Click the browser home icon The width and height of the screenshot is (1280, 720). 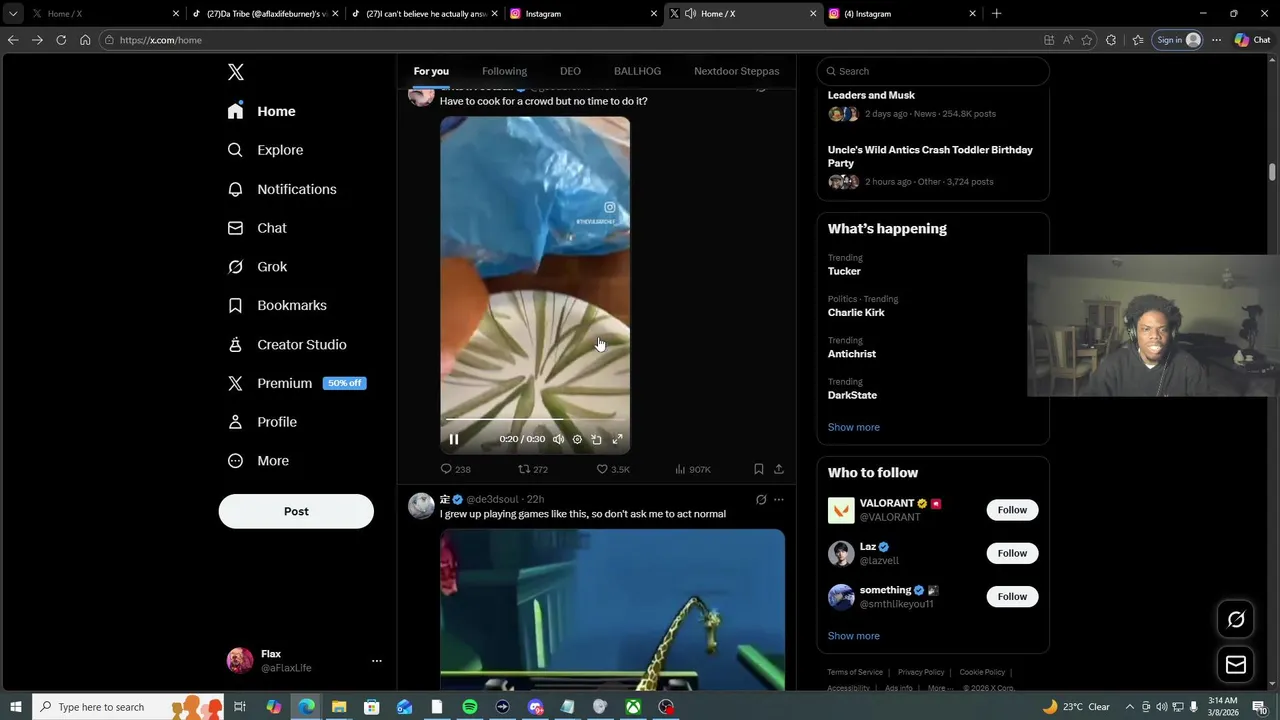coord(85,40)
